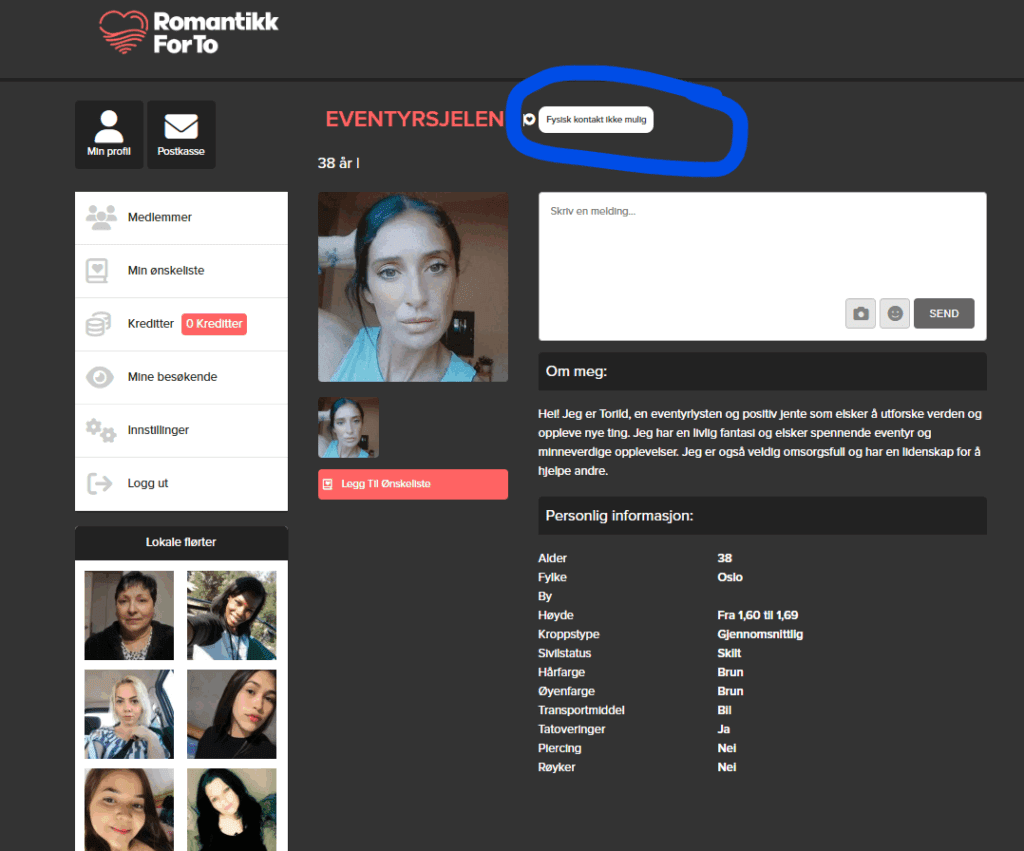1024x851 pixels.
Task: Open Min ønskeliste menu item
Action: (182, 270)
